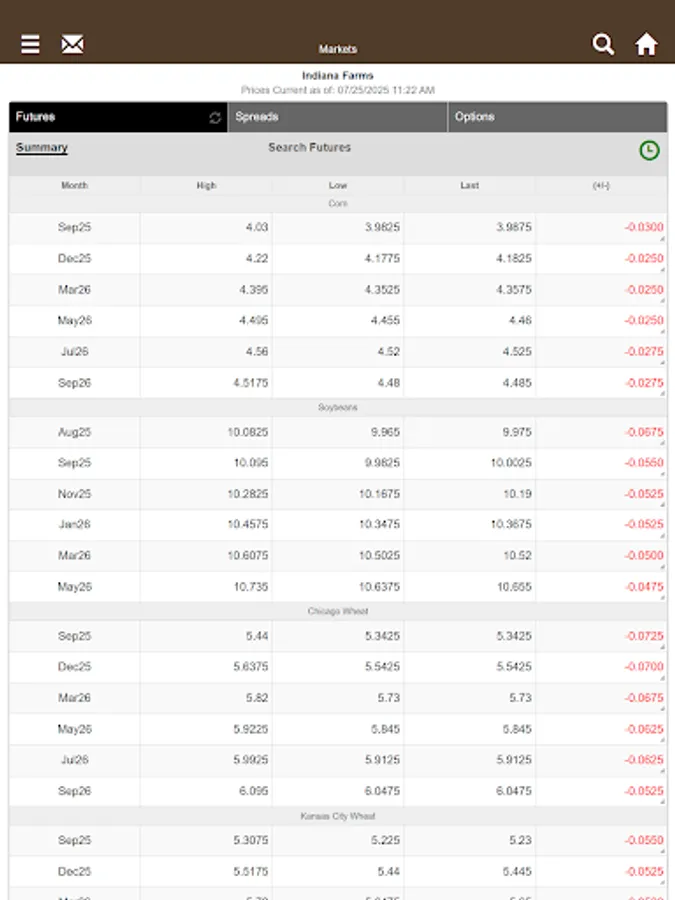Tap the Last column header
Viewport: 675px width, 900px height.
[x=470, y=185]
